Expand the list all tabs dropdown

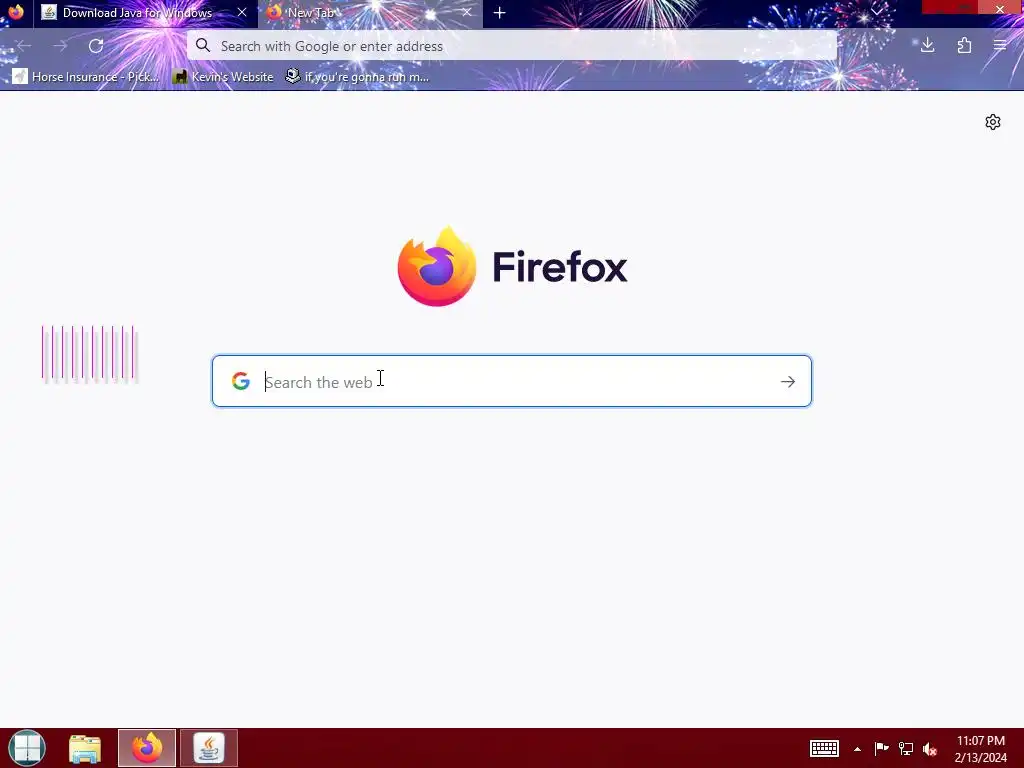pyautogui.click(x=876, y=11)
